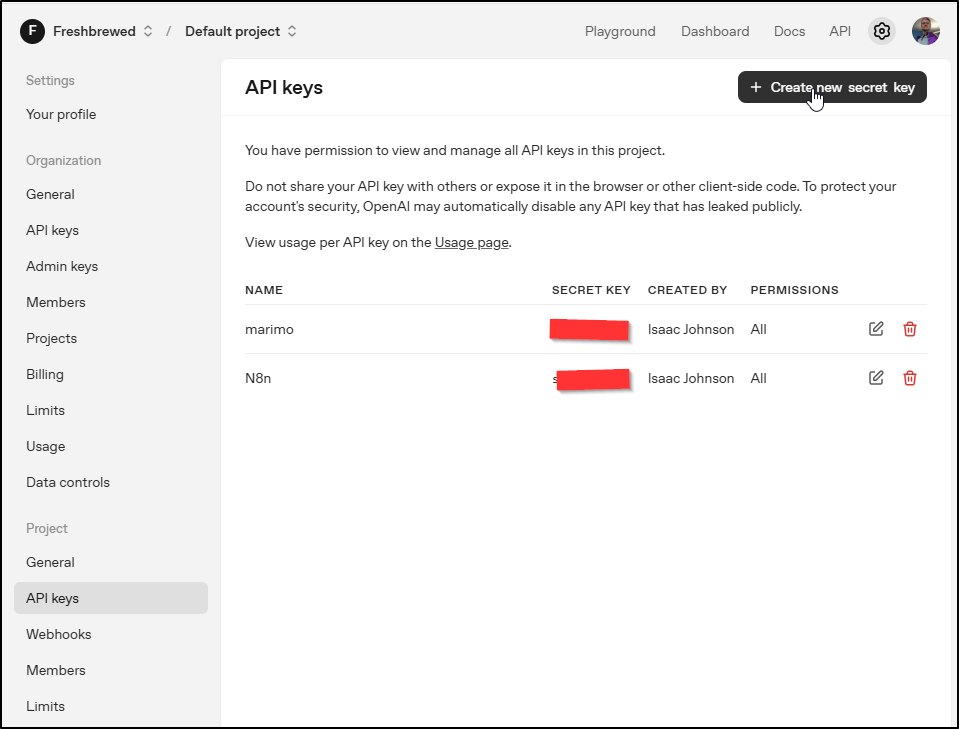Image resolution: width=959 pixels, height=729 pixels.
Task: Delete the N8n API key
Action: coord(909,378)
